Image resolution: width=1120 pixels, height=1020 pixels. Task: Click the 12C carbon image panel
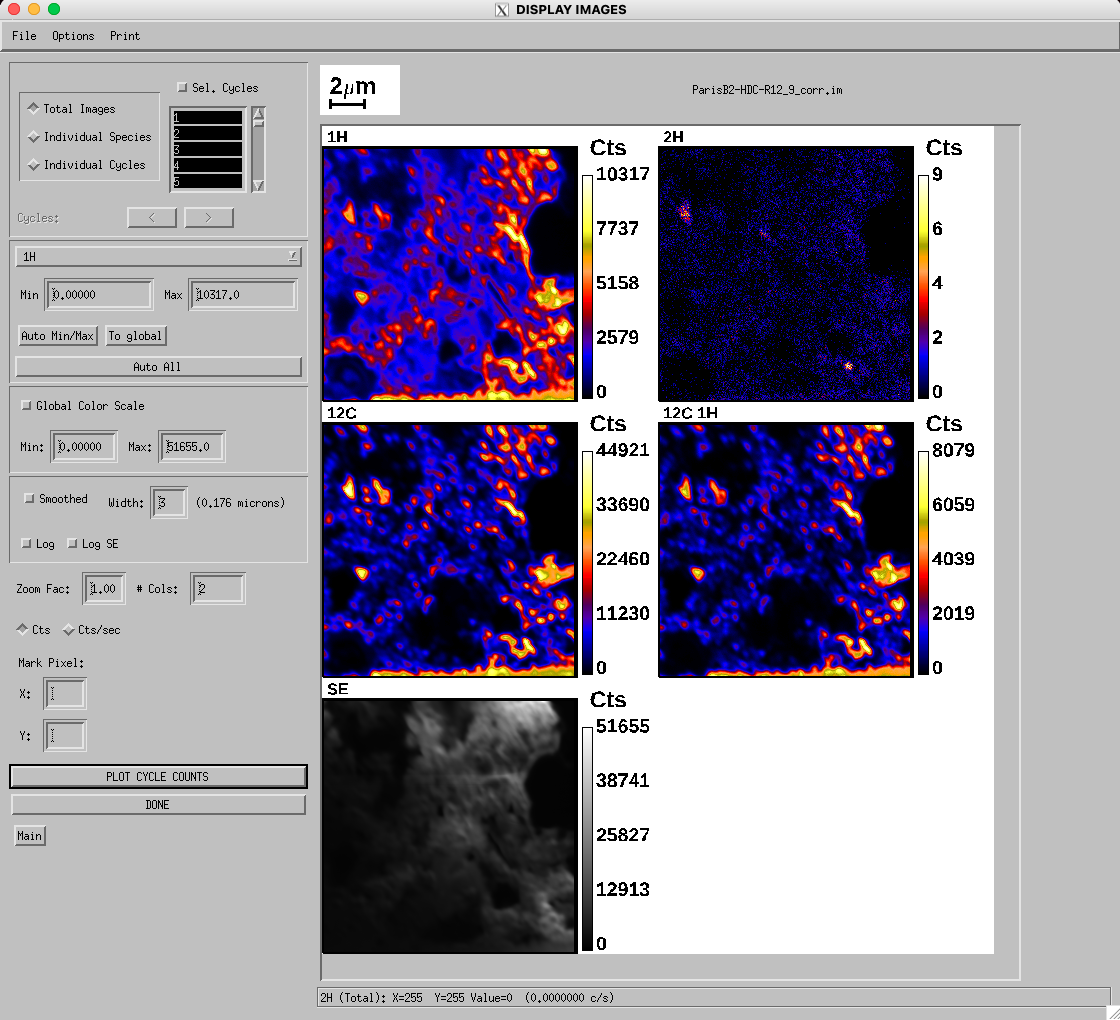coord(450,549)
